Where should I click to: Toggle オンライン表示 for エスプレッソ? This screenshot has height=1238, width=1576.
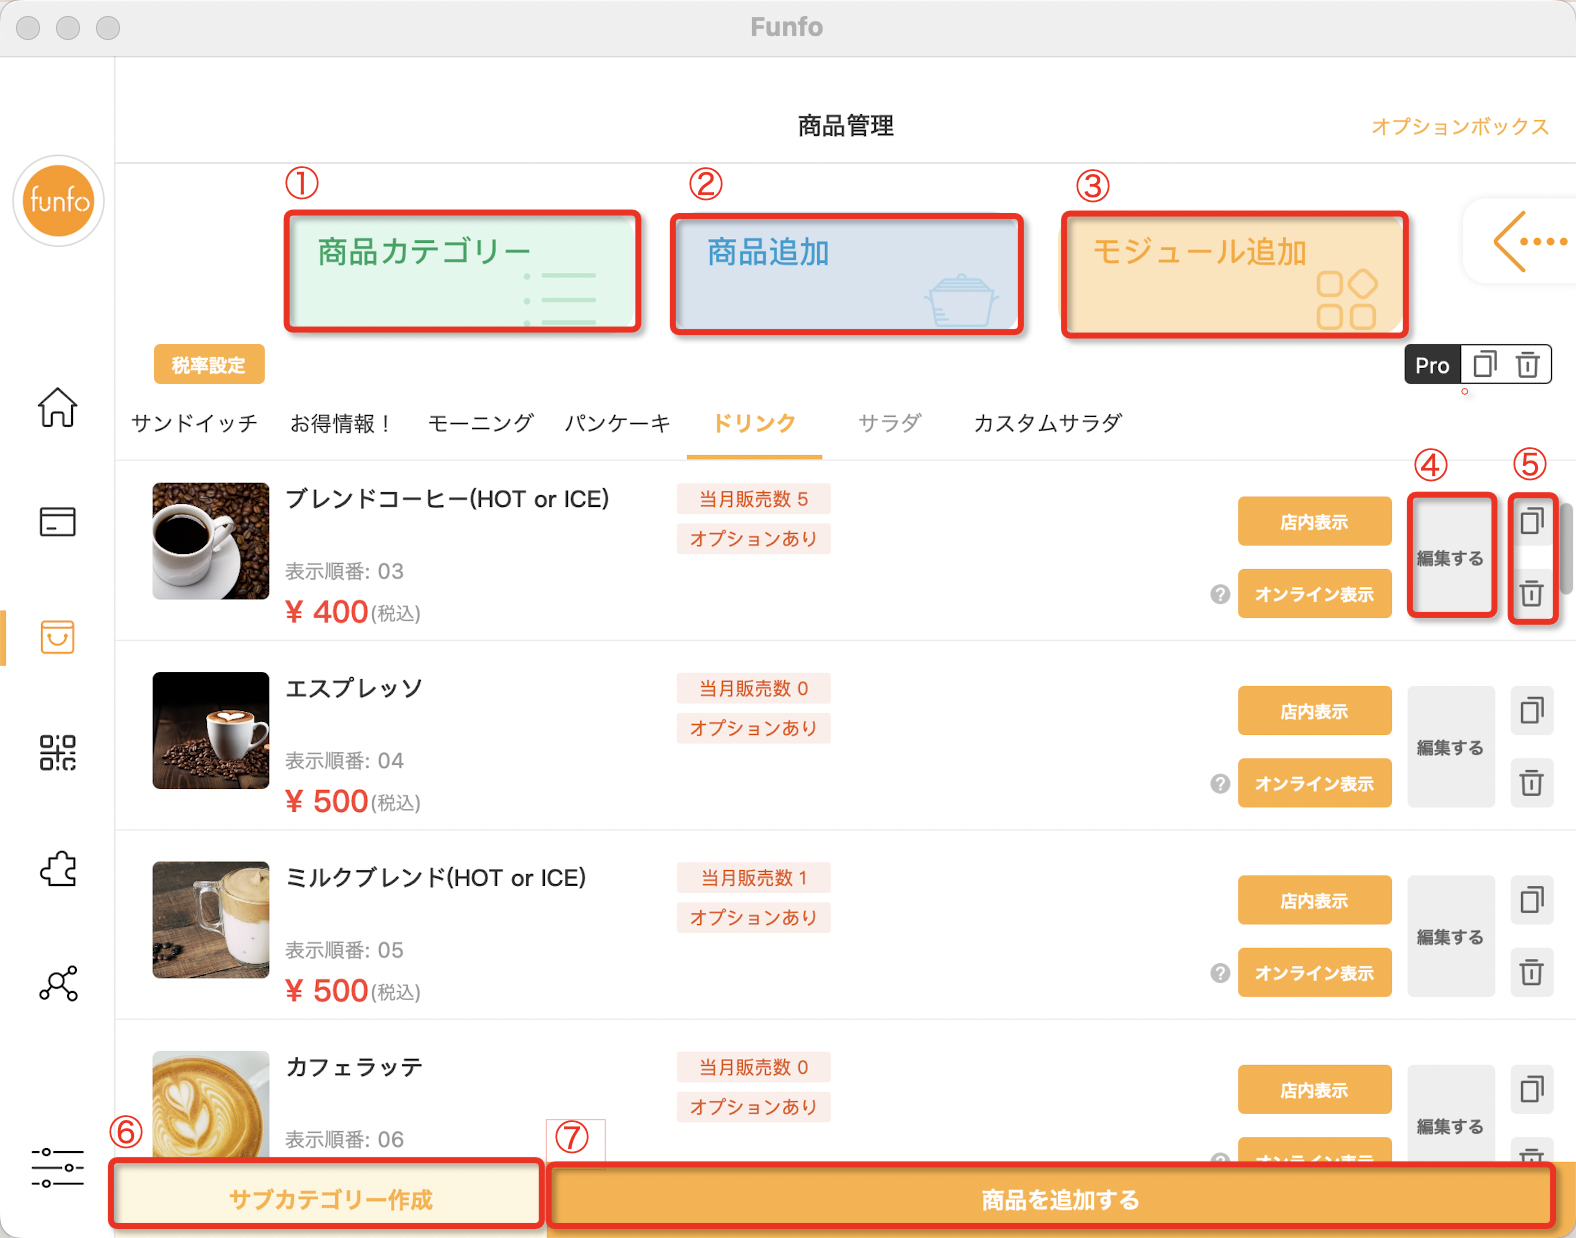[1314, 784]
